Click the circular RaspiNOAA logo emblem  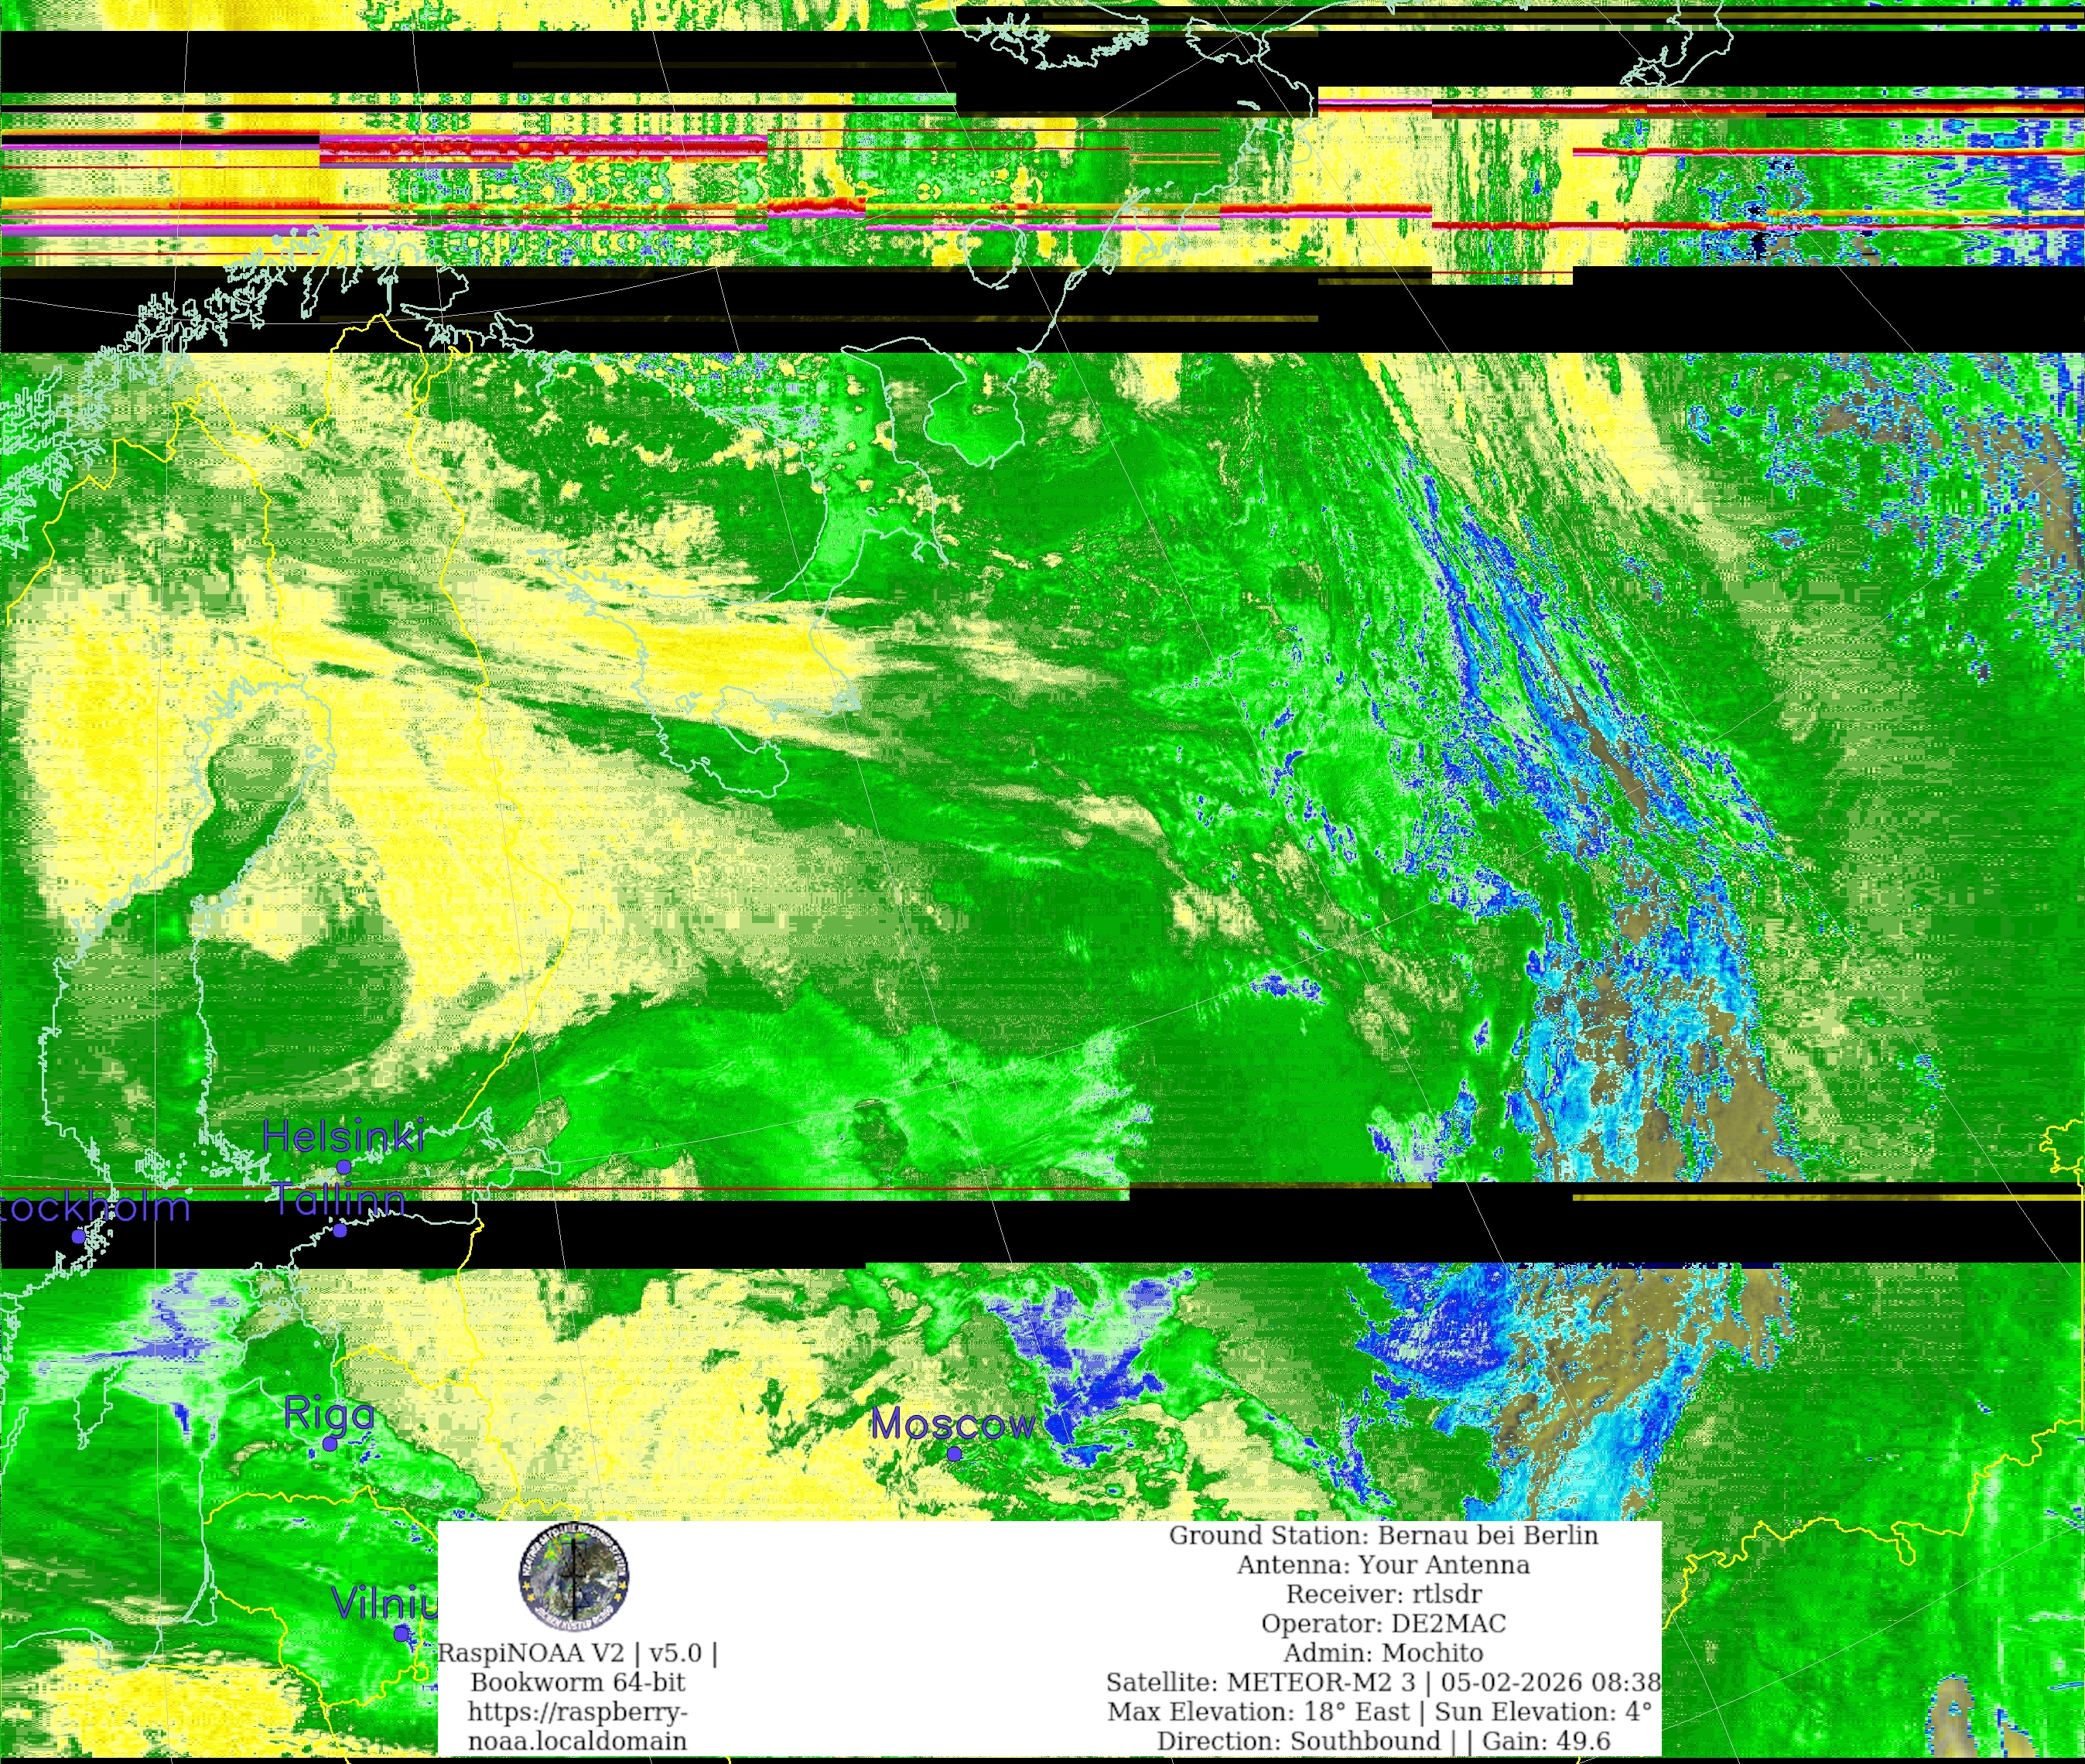click(574, 1577)
